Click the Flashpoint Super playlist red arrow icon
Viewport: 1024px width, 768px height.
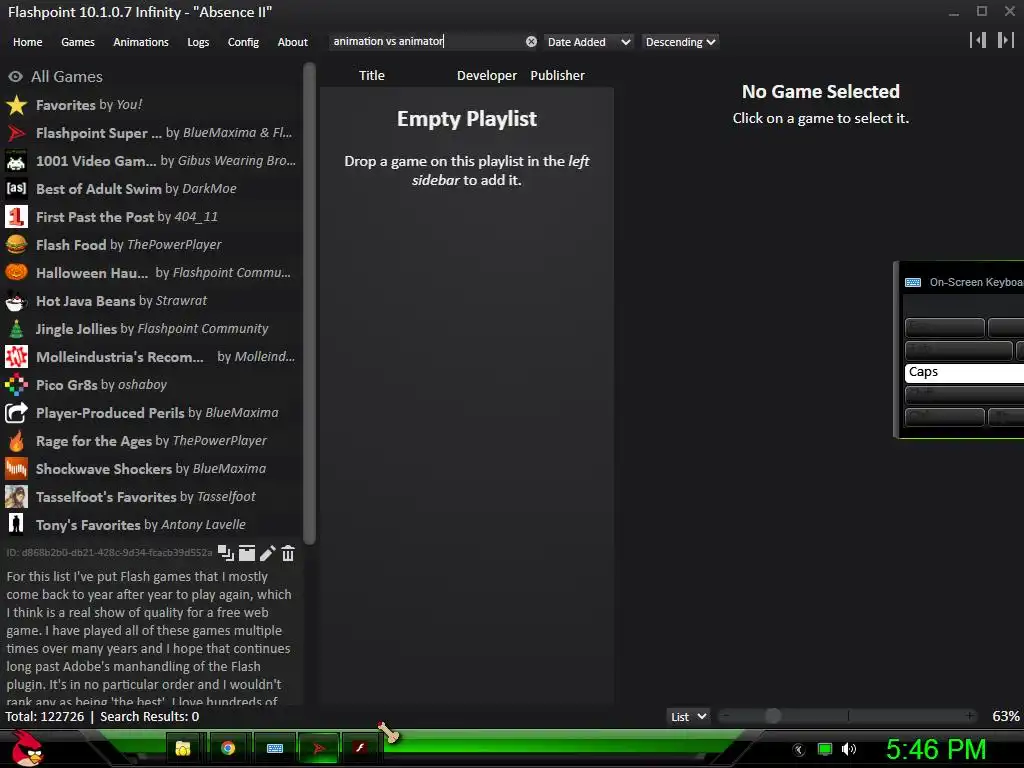click(16, 133)
